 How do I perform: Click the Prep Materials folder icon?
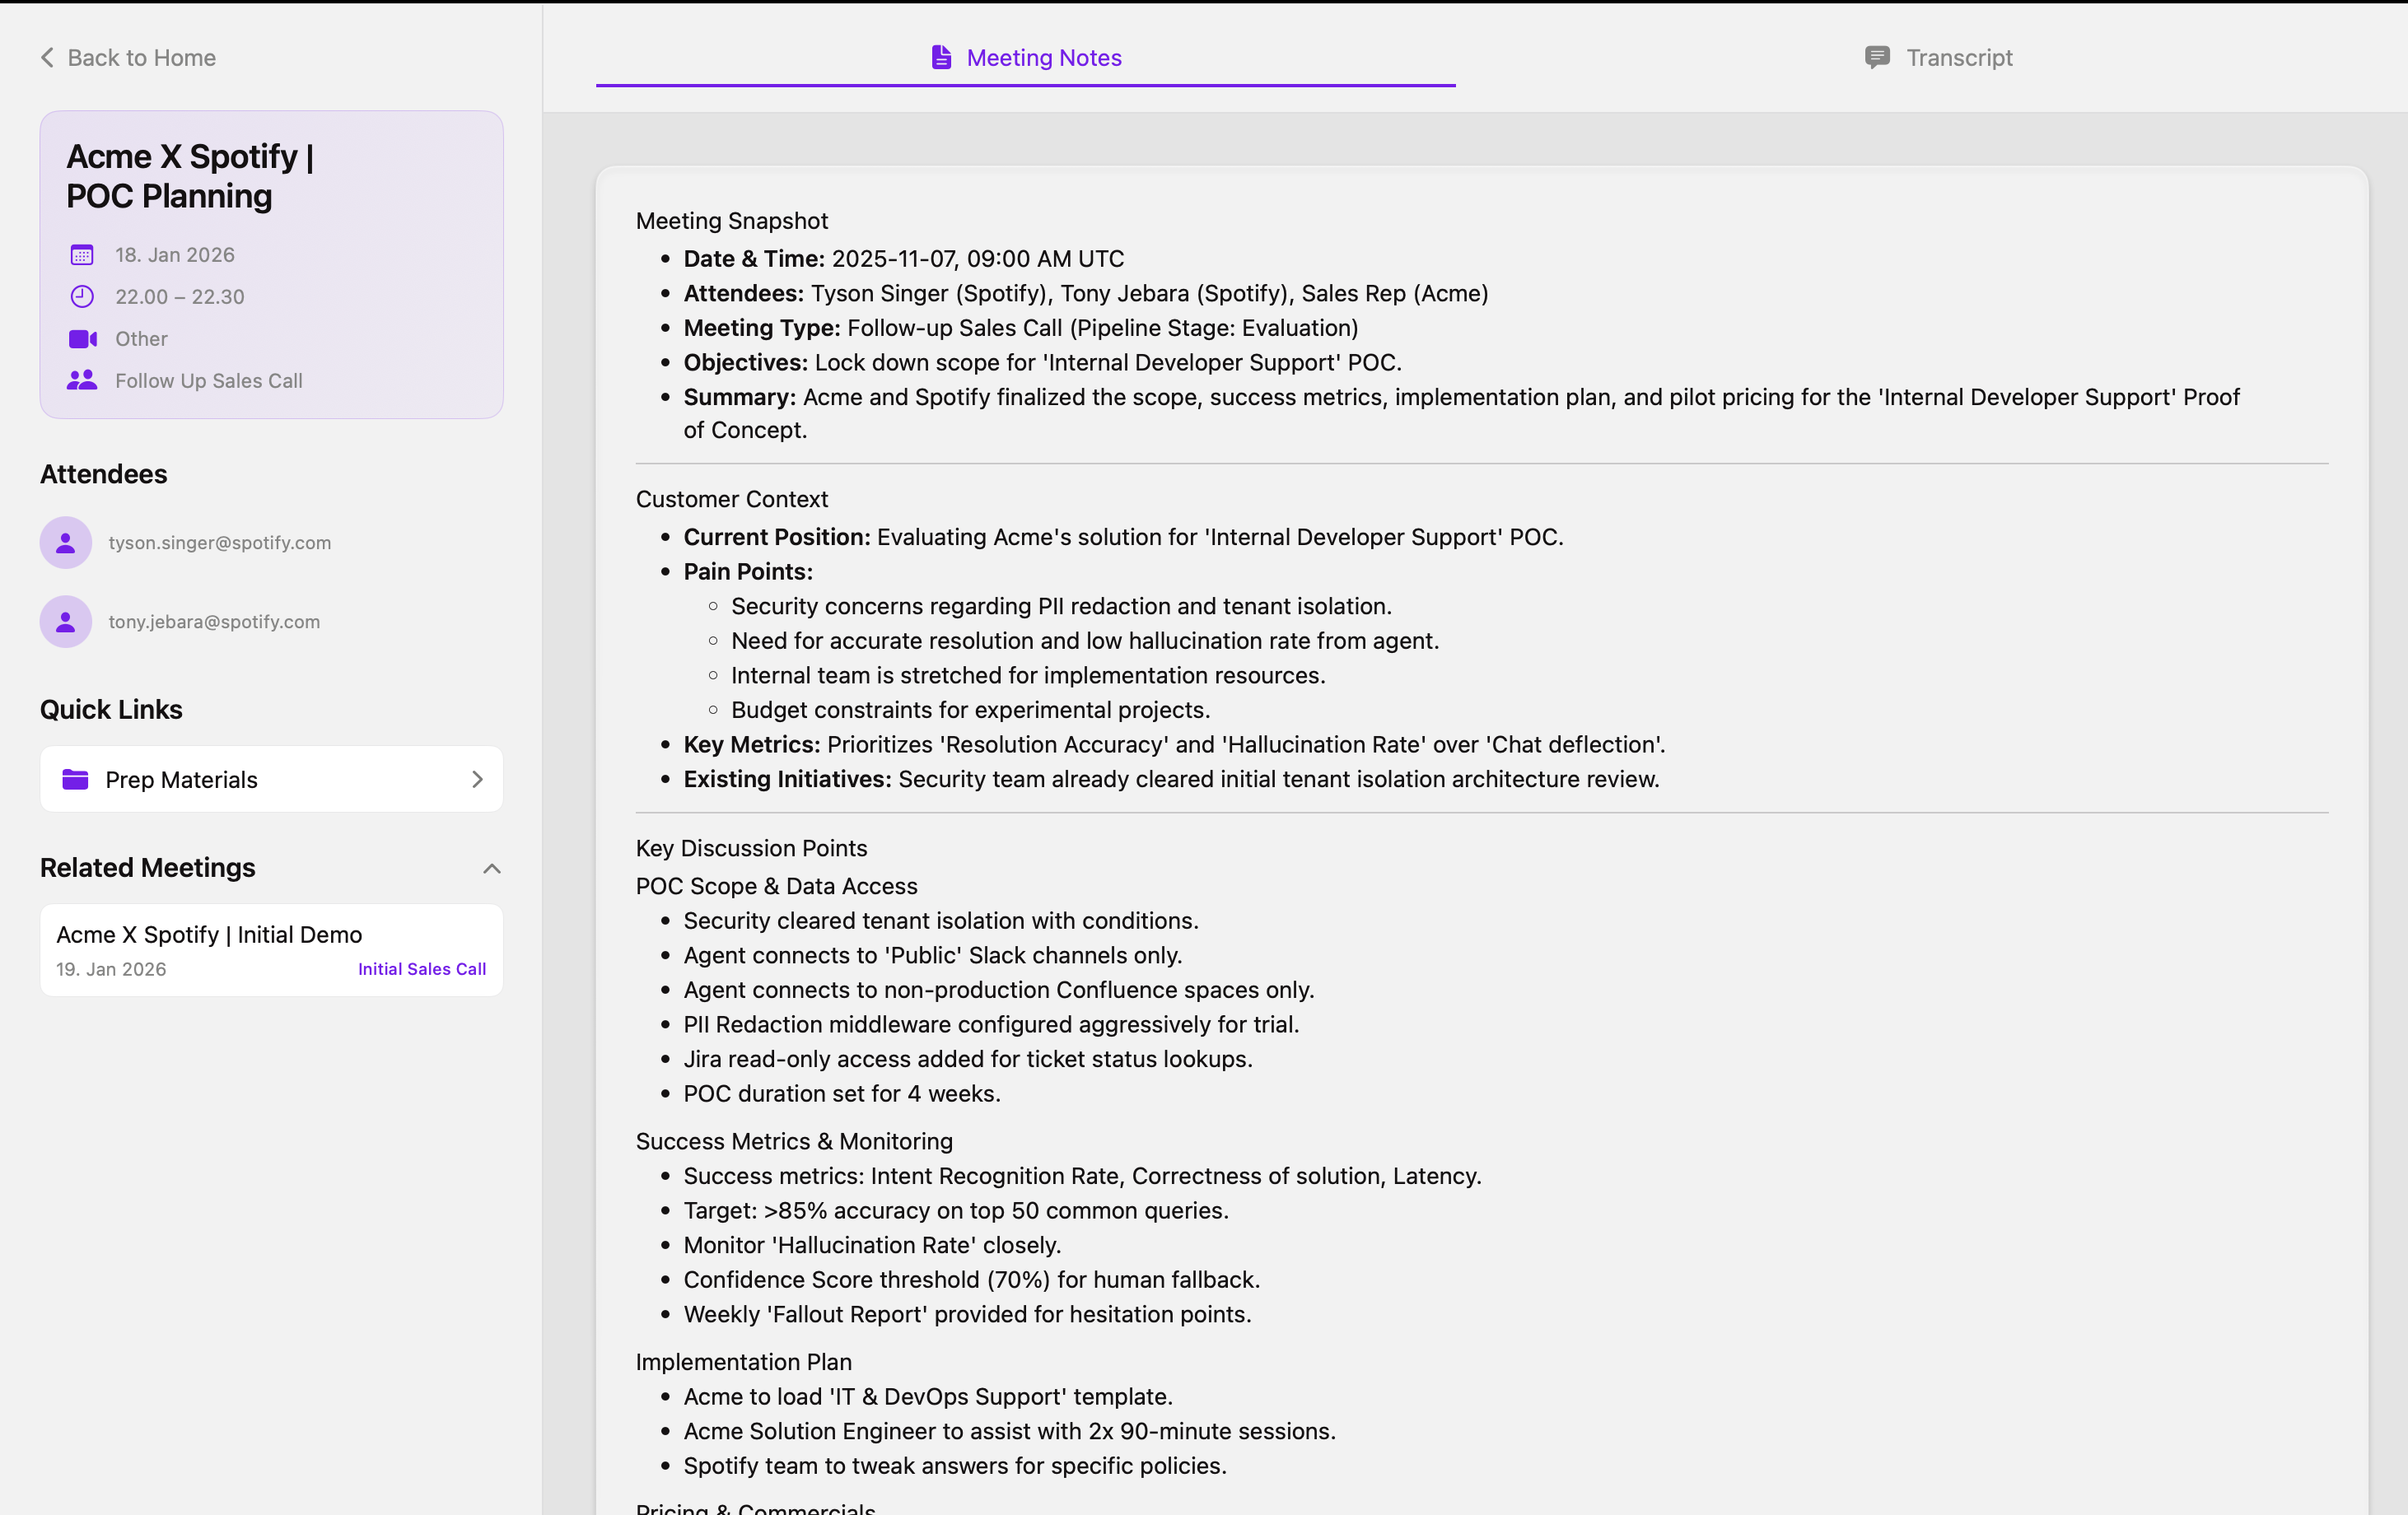(x=76, y=780)
